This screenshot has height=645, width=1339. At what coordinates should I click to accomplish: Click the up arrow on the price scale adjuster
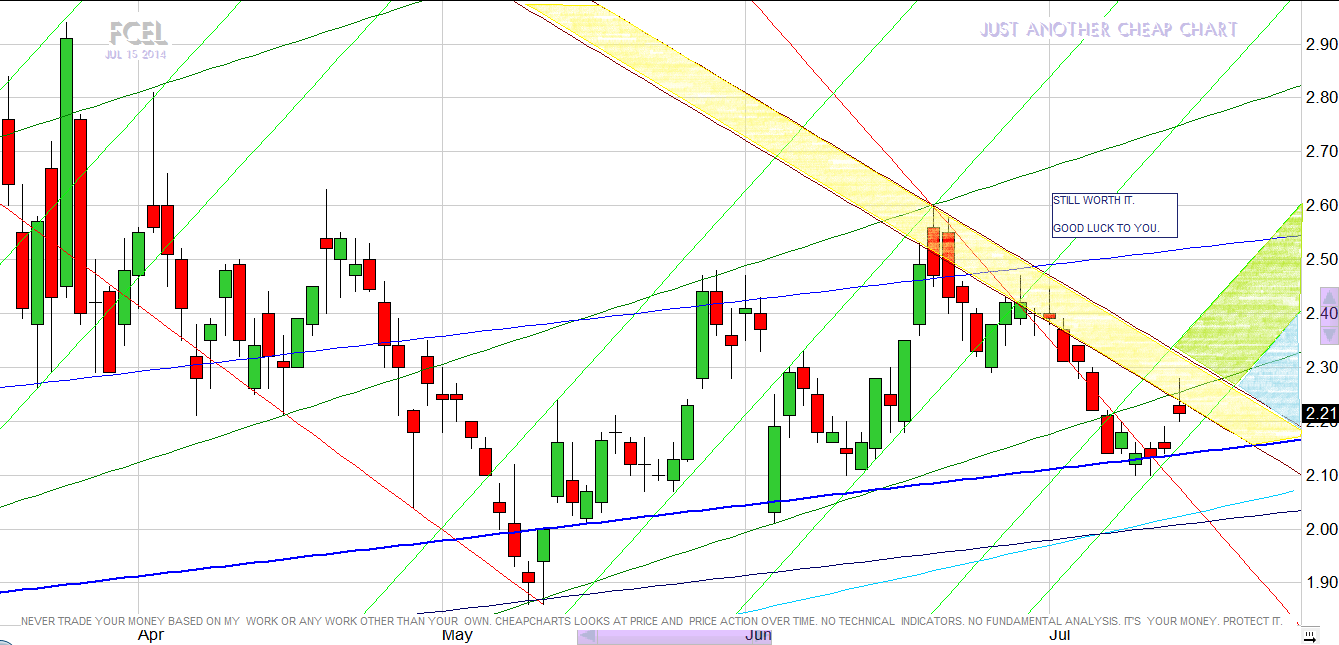[x=1329, y=297]
